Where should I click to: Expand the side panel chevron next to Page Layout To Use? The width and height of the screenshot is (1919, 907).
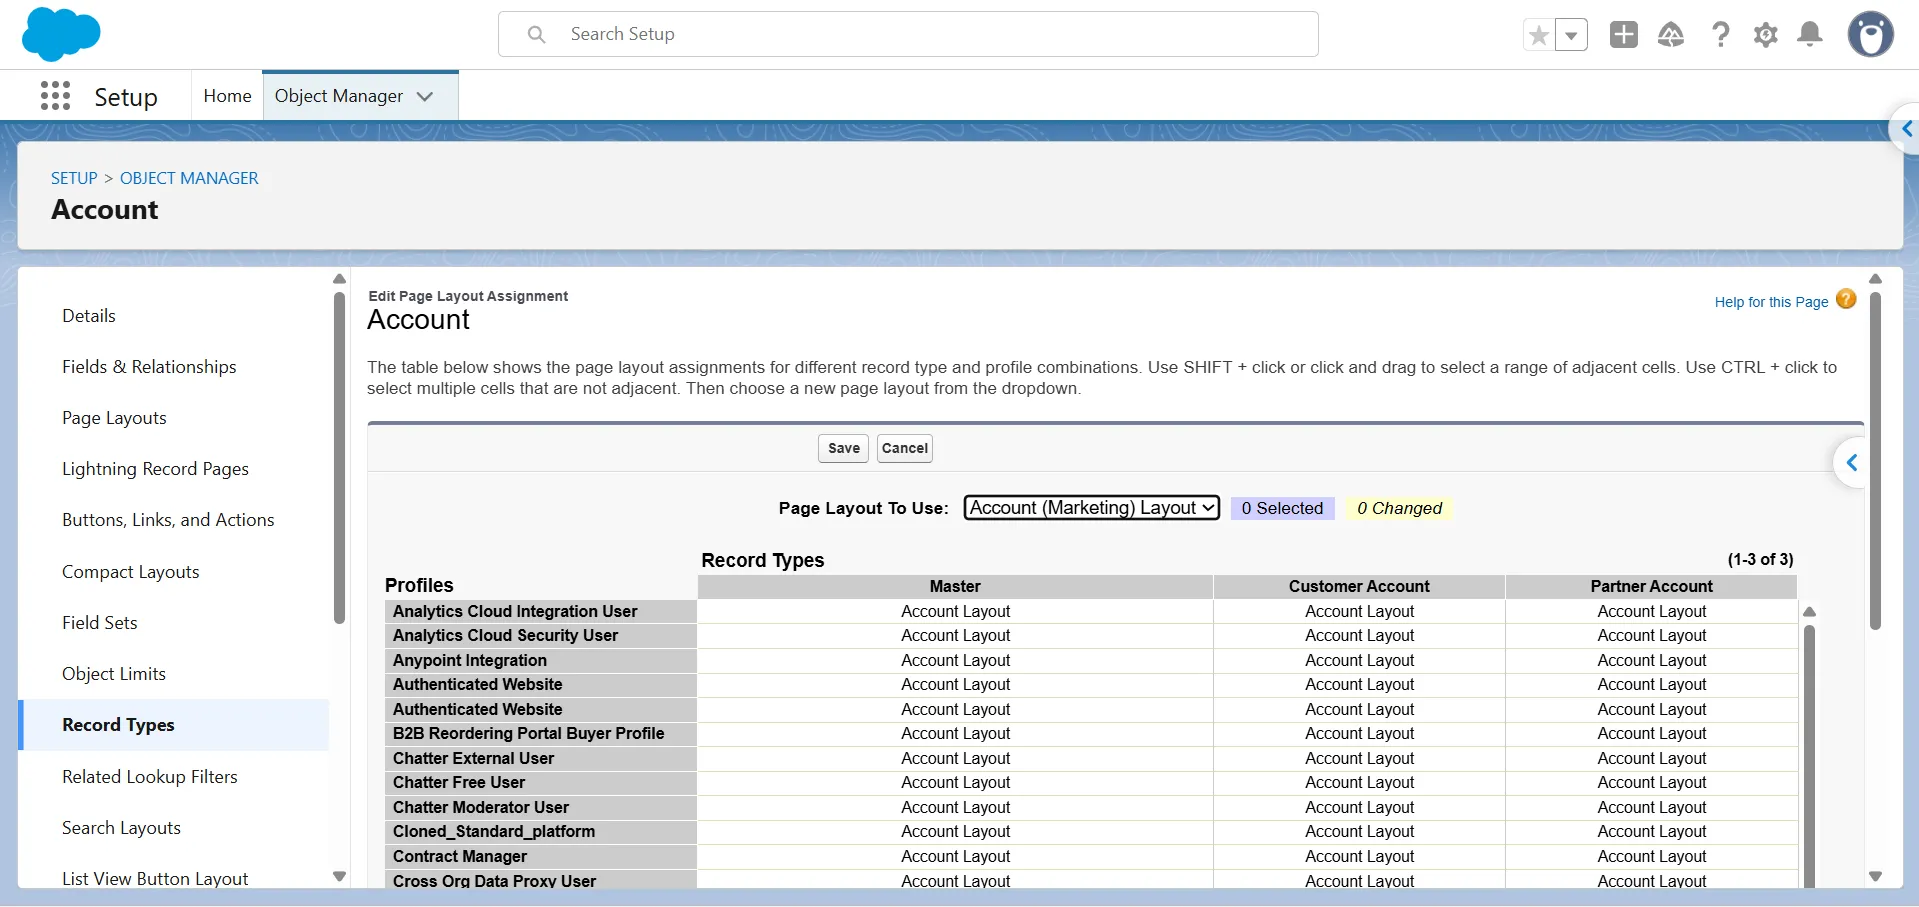click(x=1851, y=462)
